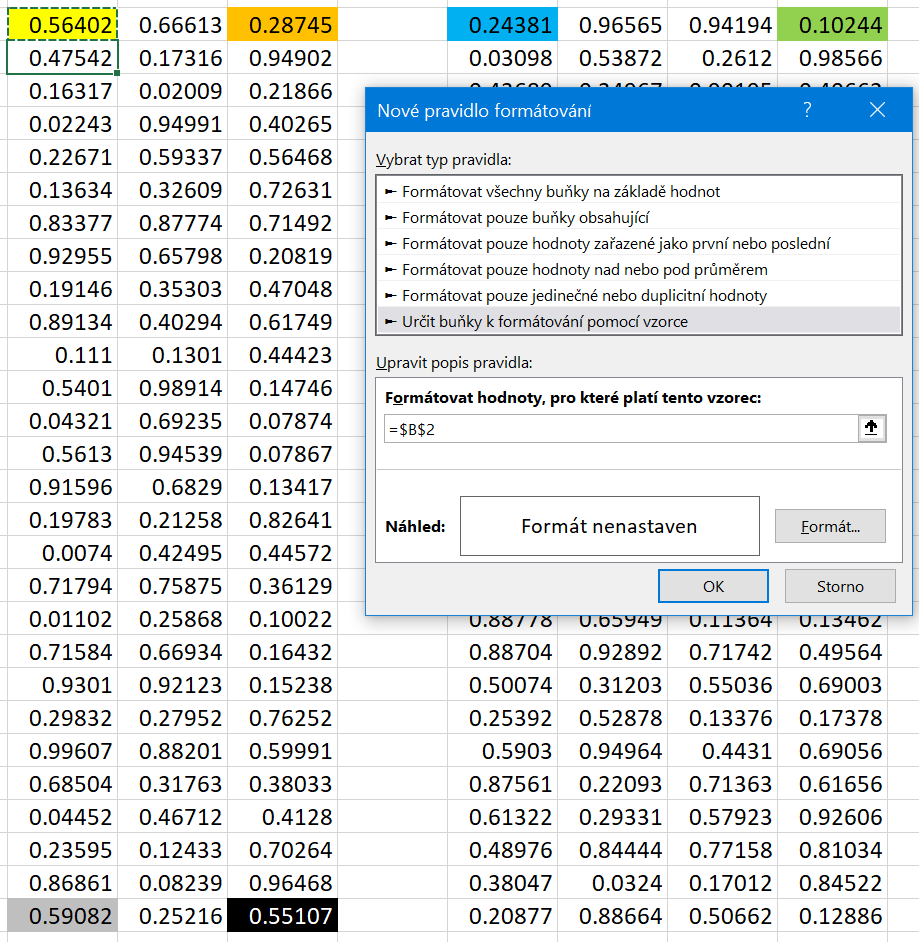Click inside the formula field showing =$B$2
Screen dimensions: 919x942
(x=600, y=427)
